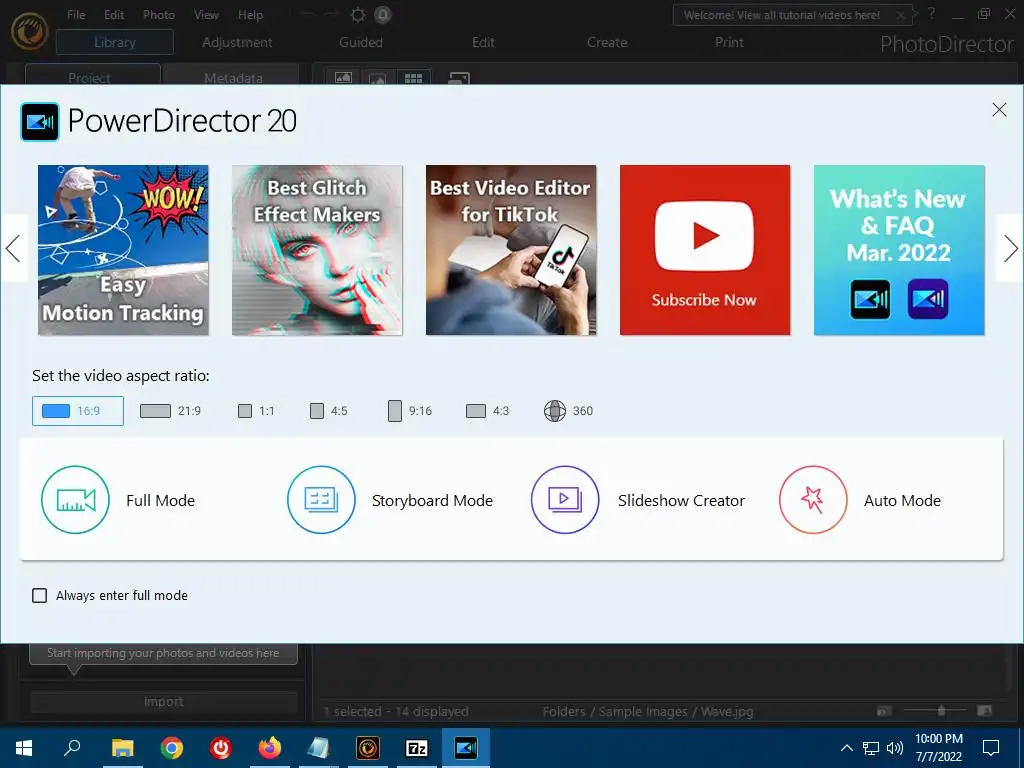Switch to the Create tab in PhotoDirector
The width and height of the screenshot is (1024, 768).
(x=607, y=42)
